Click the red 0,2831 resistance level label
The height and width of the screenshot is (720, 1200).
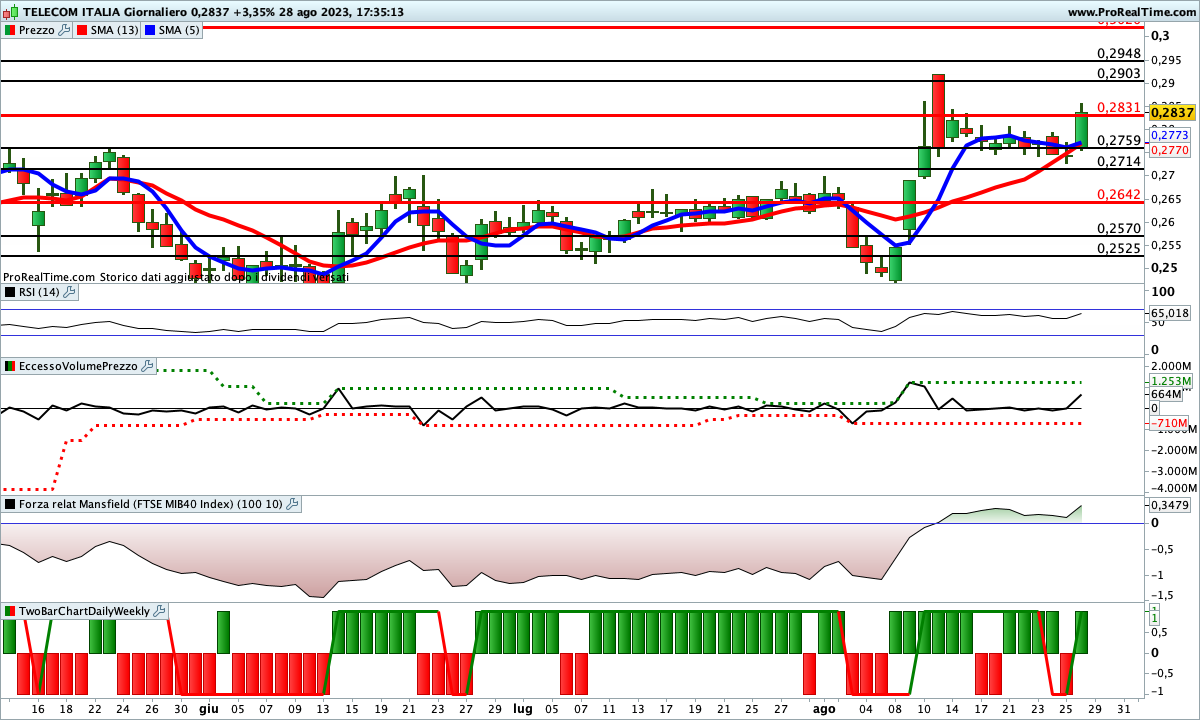[x=1118, y=107]
